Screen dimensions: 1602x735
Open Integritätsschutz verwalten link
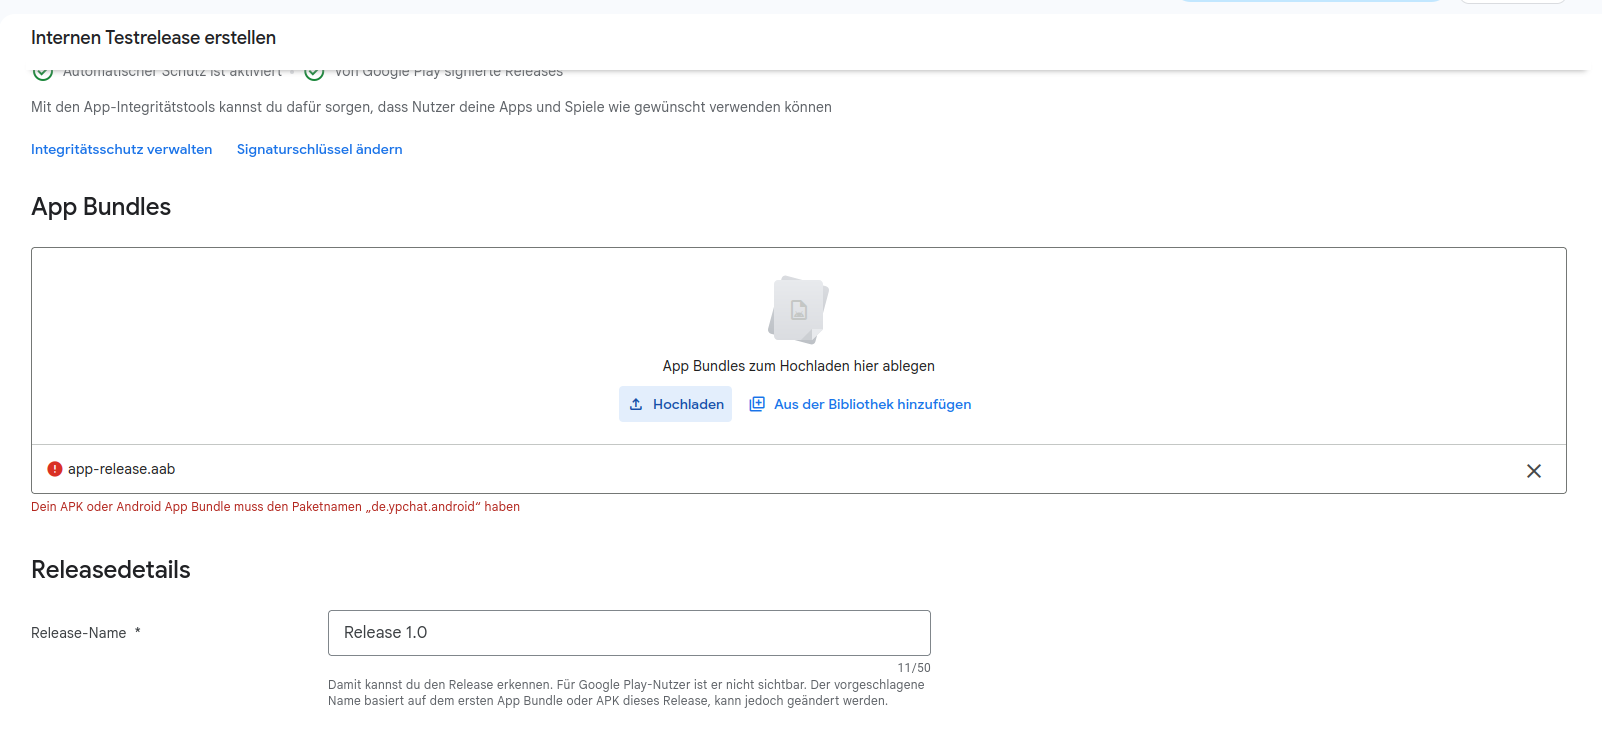[x=121, y=149]
